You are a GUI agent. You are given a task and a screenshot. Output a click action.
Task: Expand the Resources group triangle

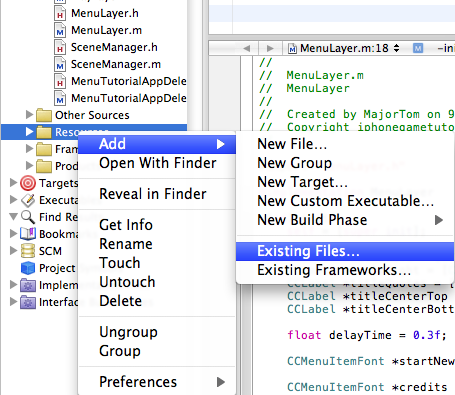point(29,132)
